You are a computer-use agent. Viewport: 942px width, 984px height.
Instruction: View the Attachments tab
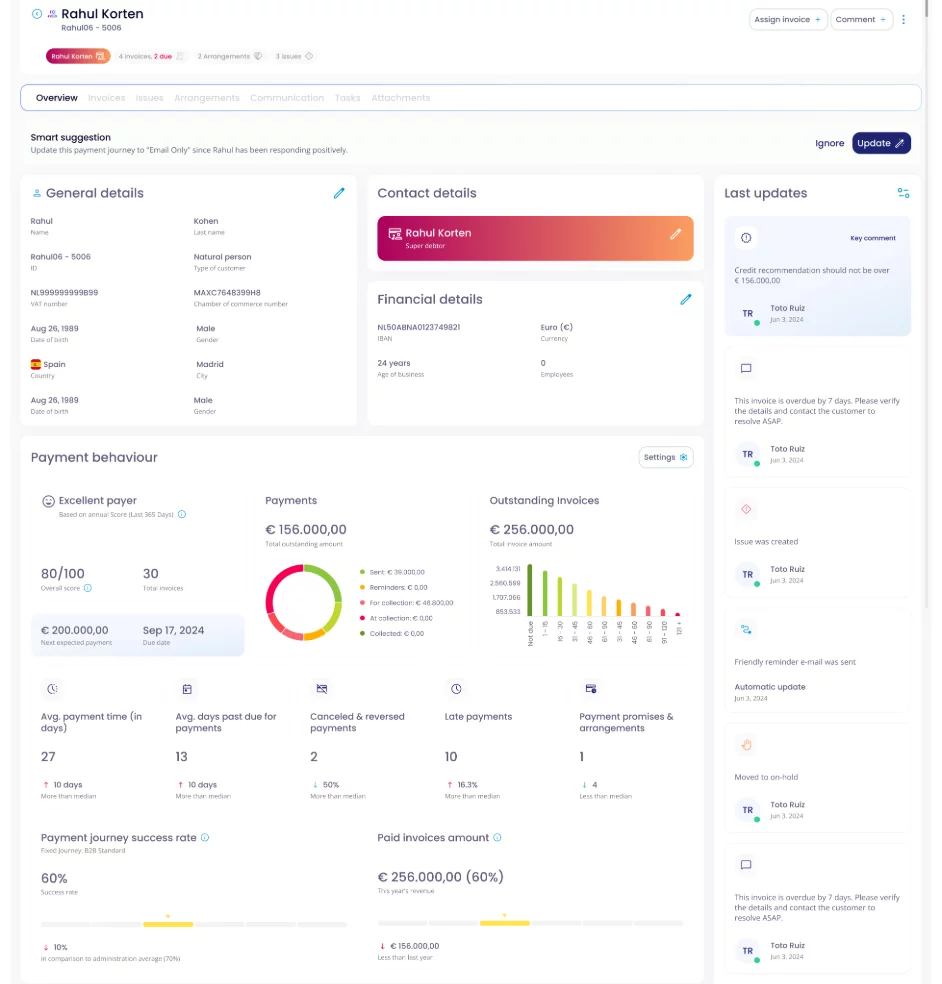point(401,98)
